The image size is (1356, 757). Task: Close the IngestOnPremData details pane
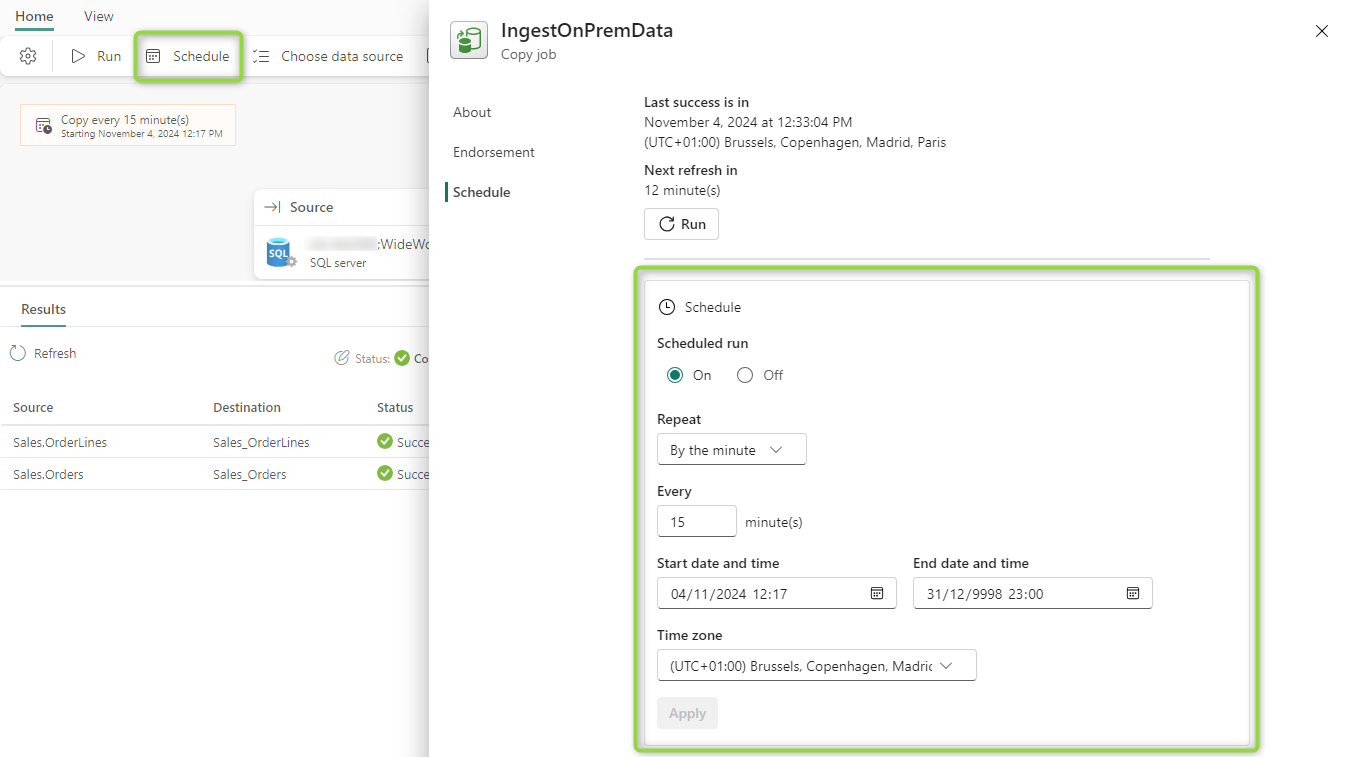click(x=1322, y=31)
